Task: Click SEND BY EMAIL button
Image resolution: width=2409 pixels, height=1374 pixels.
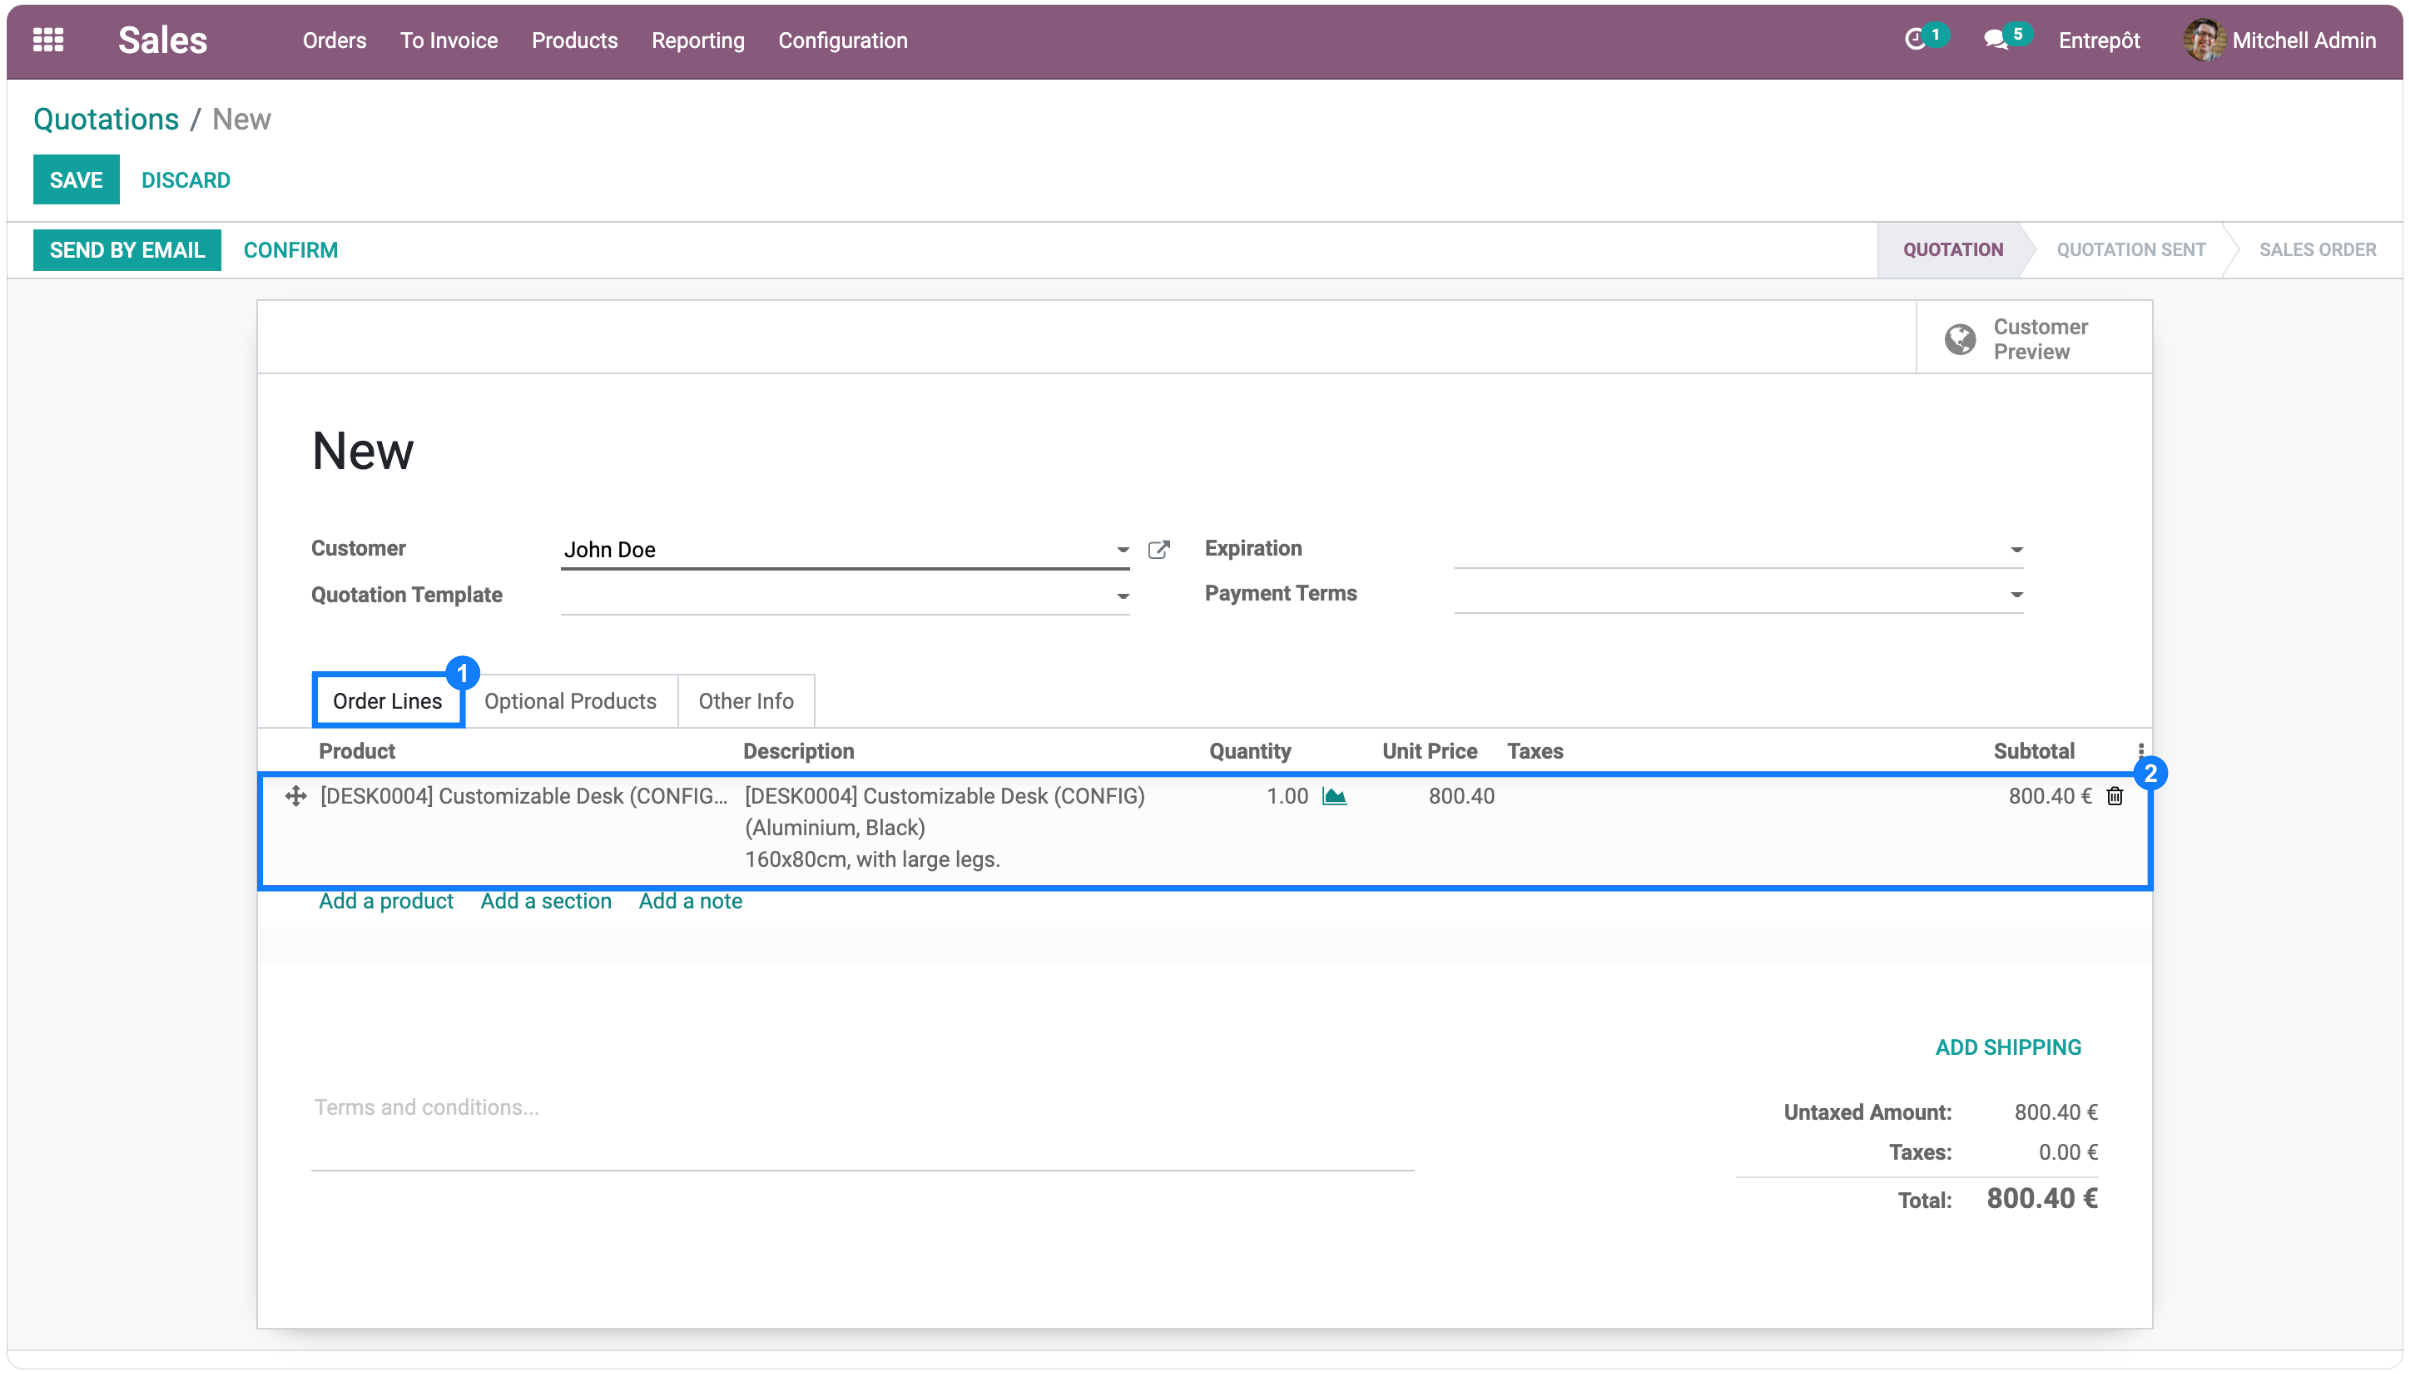Action: [127, 250]
